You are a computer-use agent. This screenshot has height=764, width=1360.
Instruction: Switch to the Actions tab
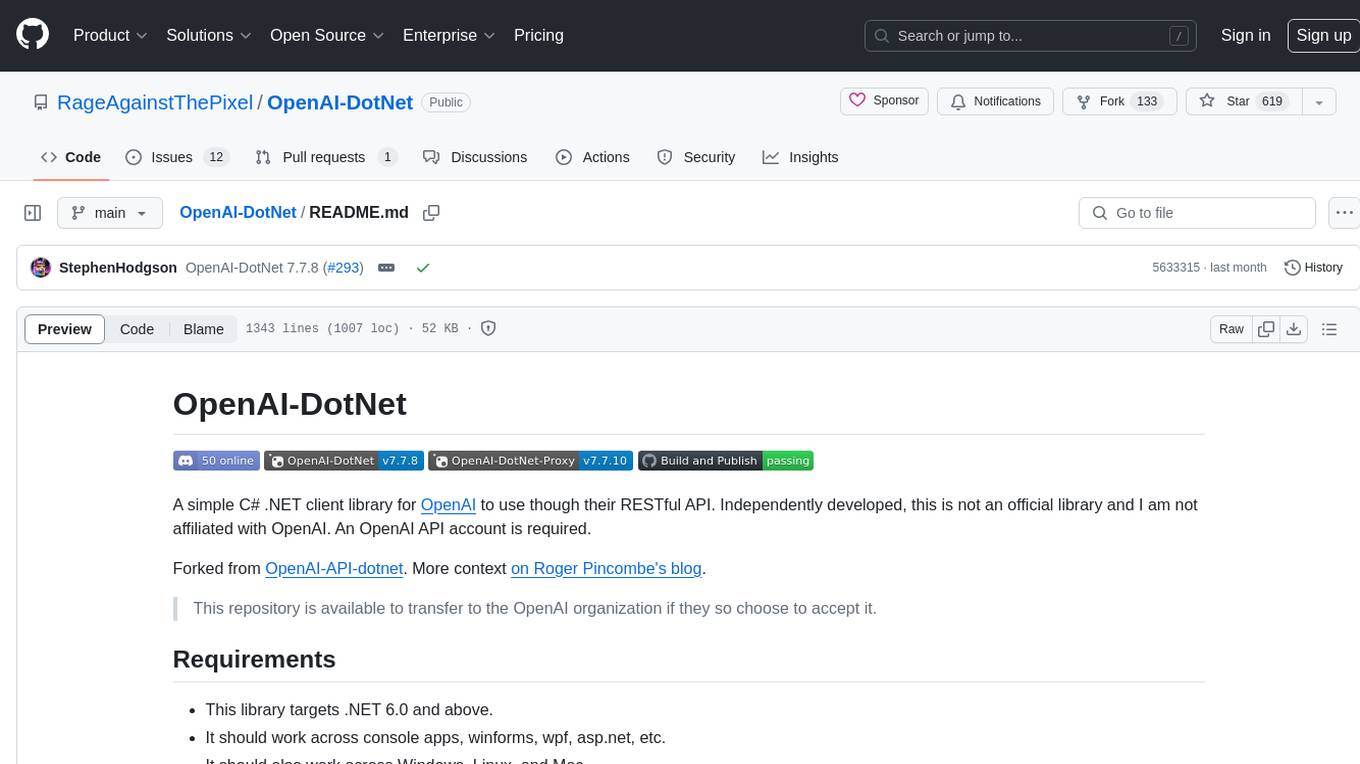pyautogui.click(x=592, y=157)
